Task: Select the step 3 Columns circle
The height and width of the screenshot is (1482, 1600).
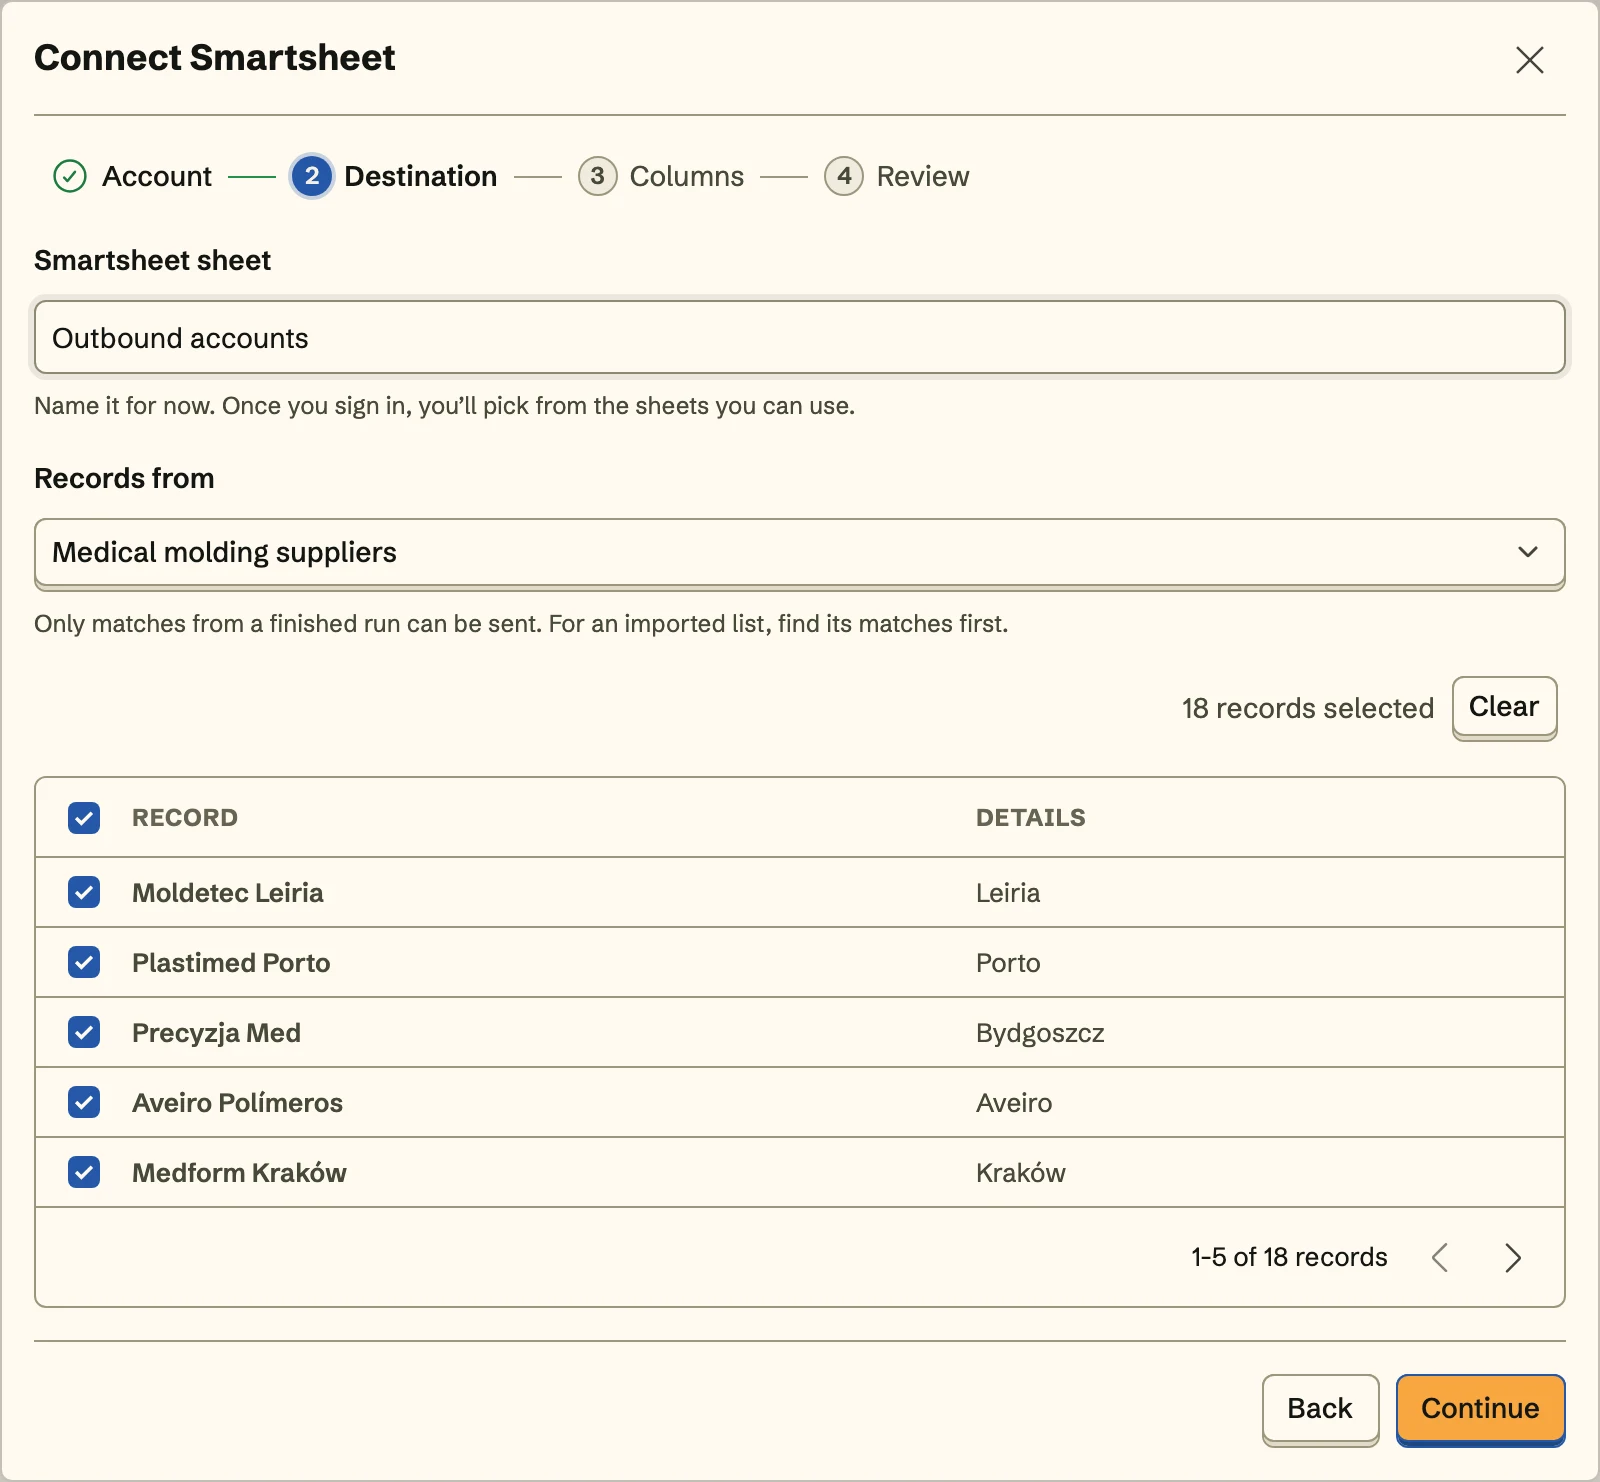Action: (x=597, y=176)
